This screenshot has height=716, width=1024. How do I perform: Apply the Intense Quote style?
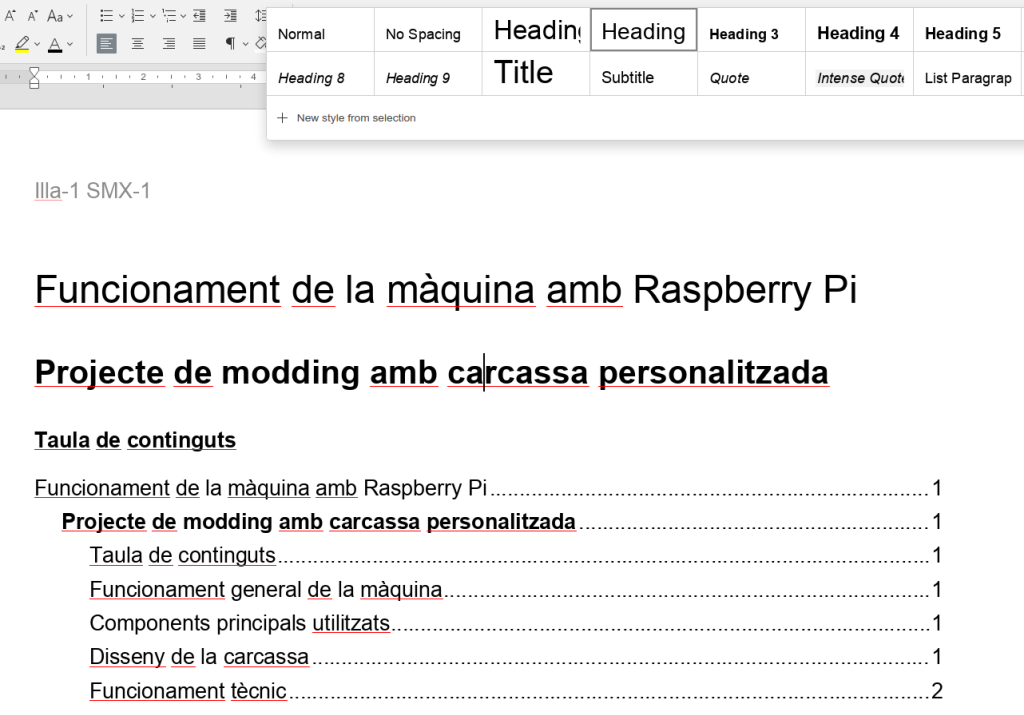859,74
